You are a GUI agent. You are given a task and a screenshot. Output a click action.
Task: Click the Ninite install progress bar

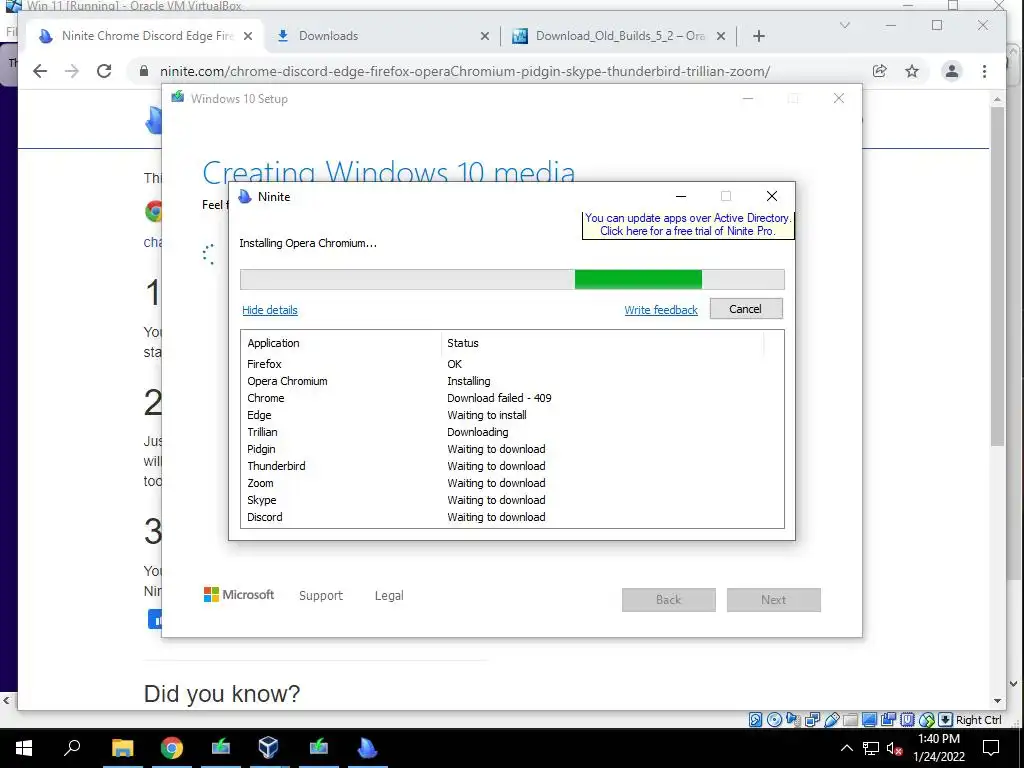512,280
